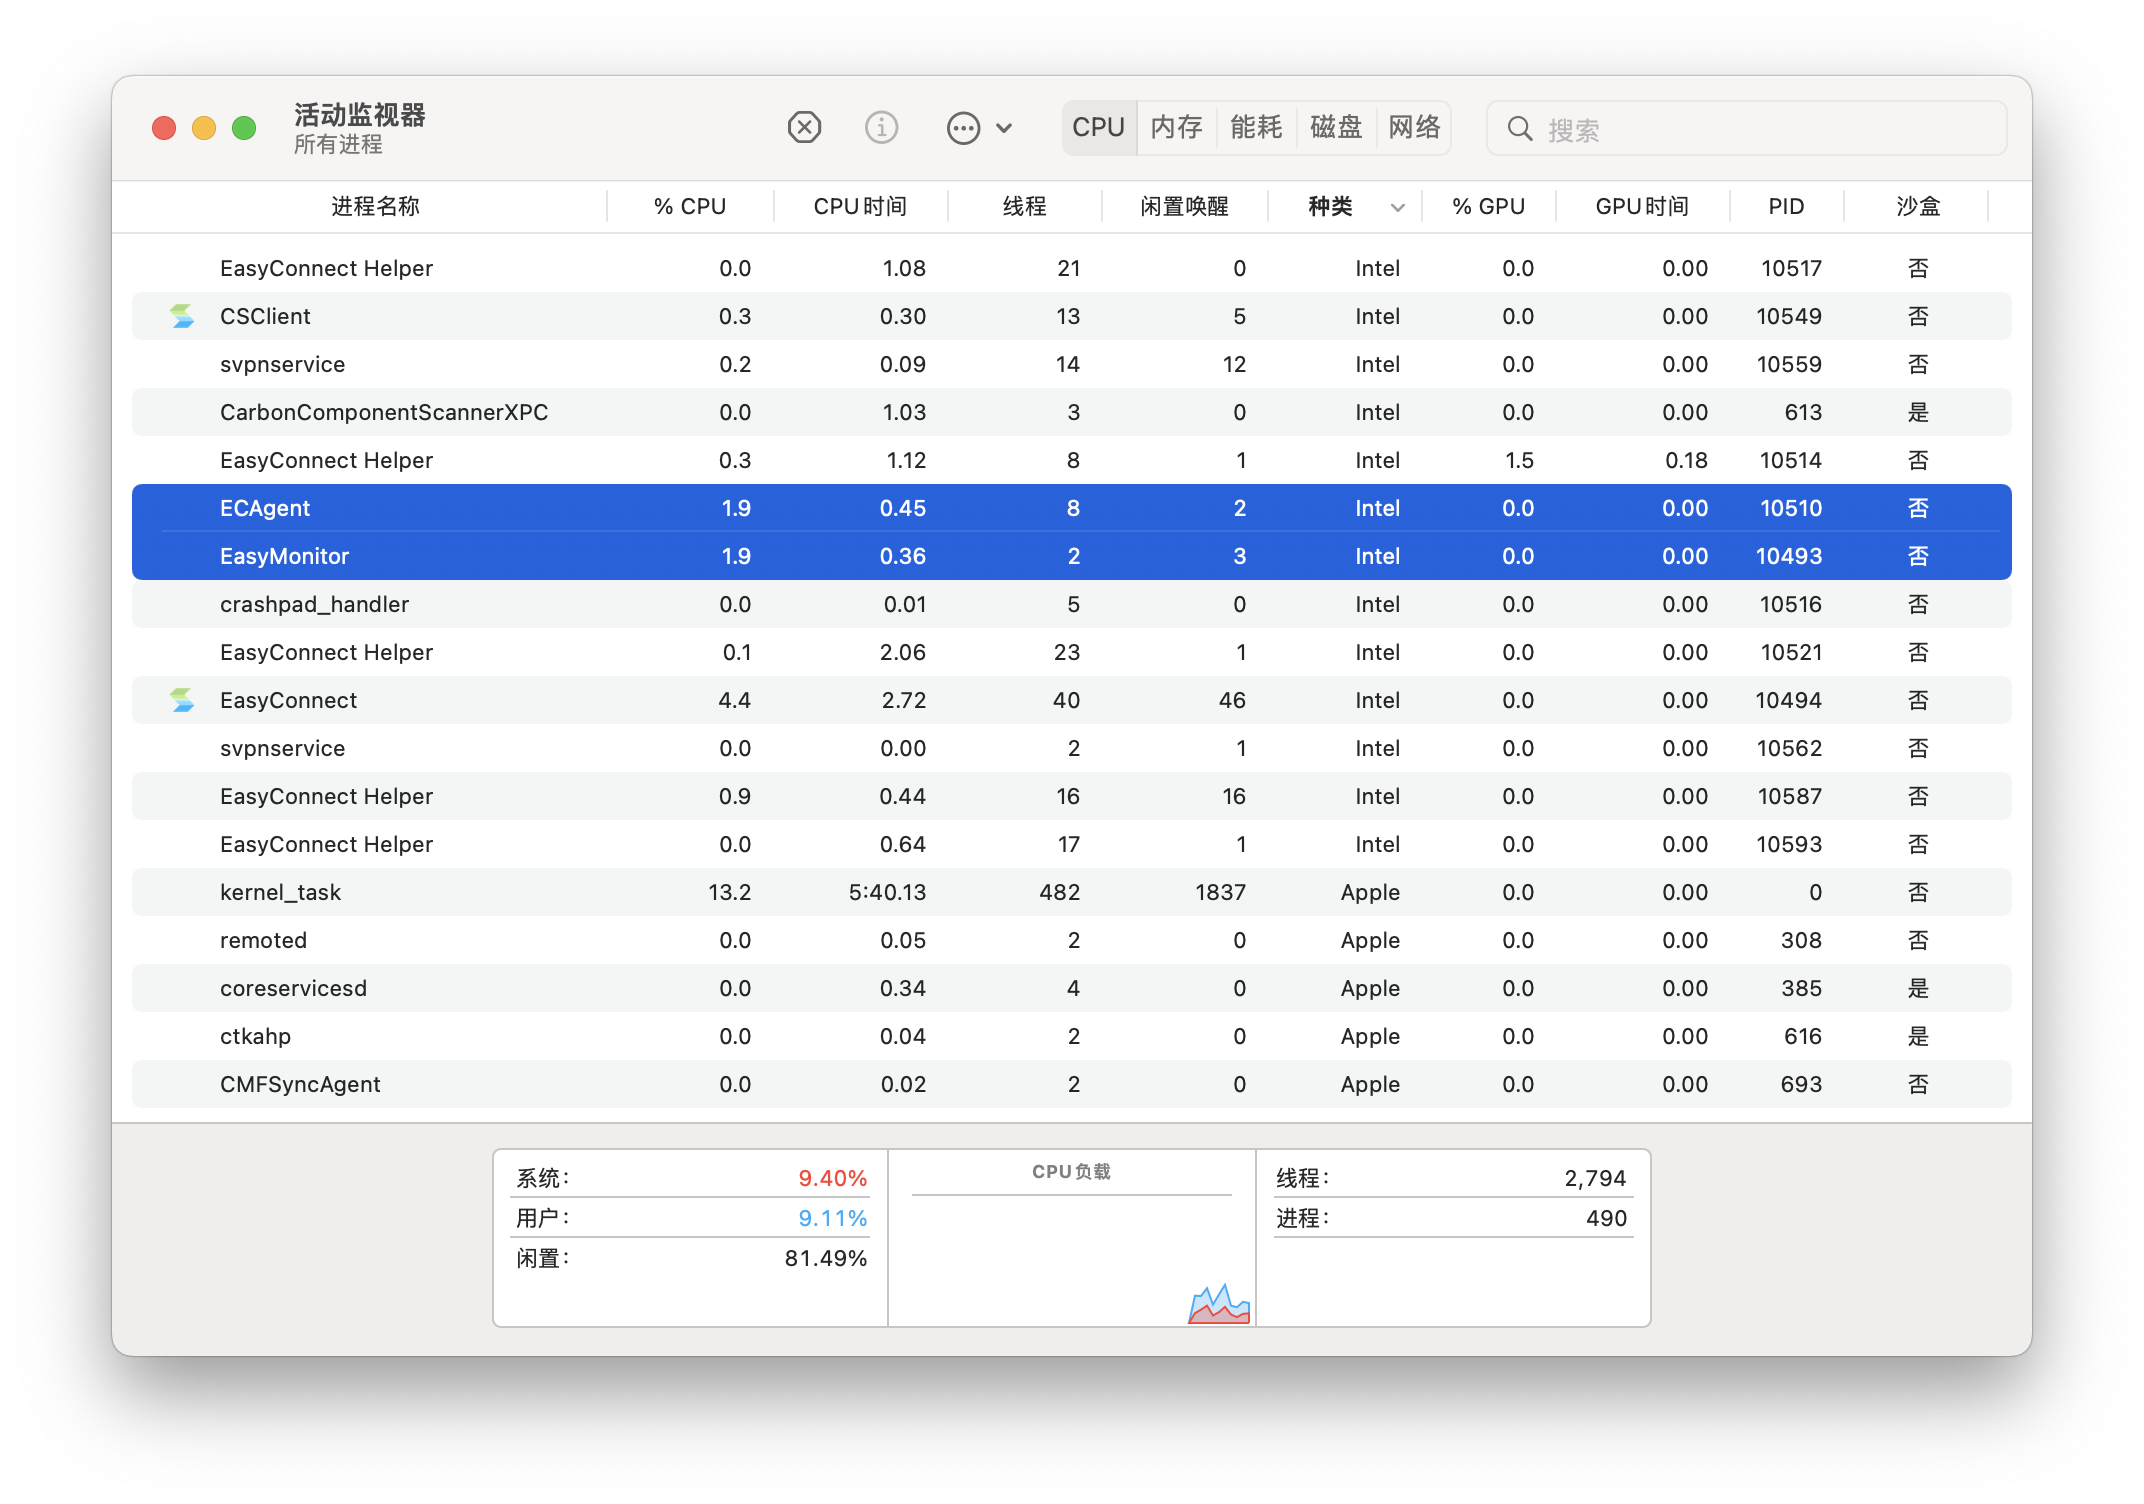Image resolution: width=2144 pixels, height=1504 pixels.
Task: Click the stop process X icon
Action: pyautogui.click(x=804, y=128)
